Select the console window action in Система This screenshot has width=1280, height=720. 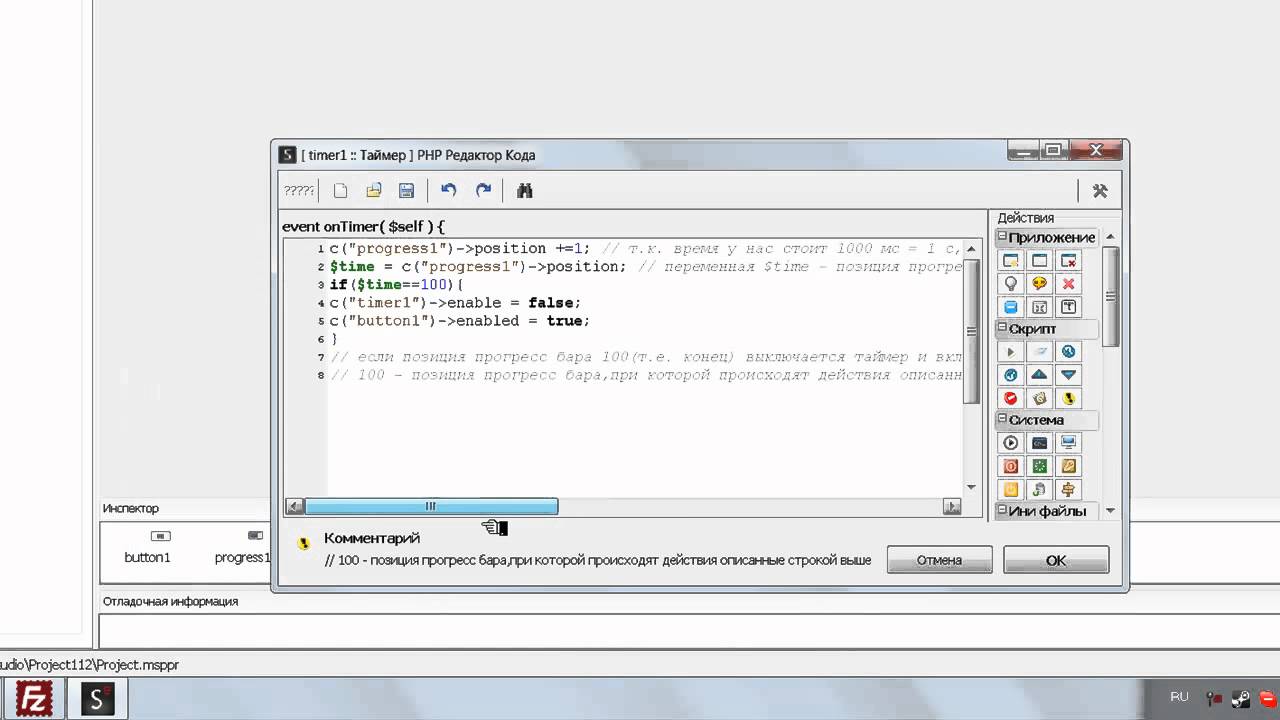click(x=1040, y=443)
